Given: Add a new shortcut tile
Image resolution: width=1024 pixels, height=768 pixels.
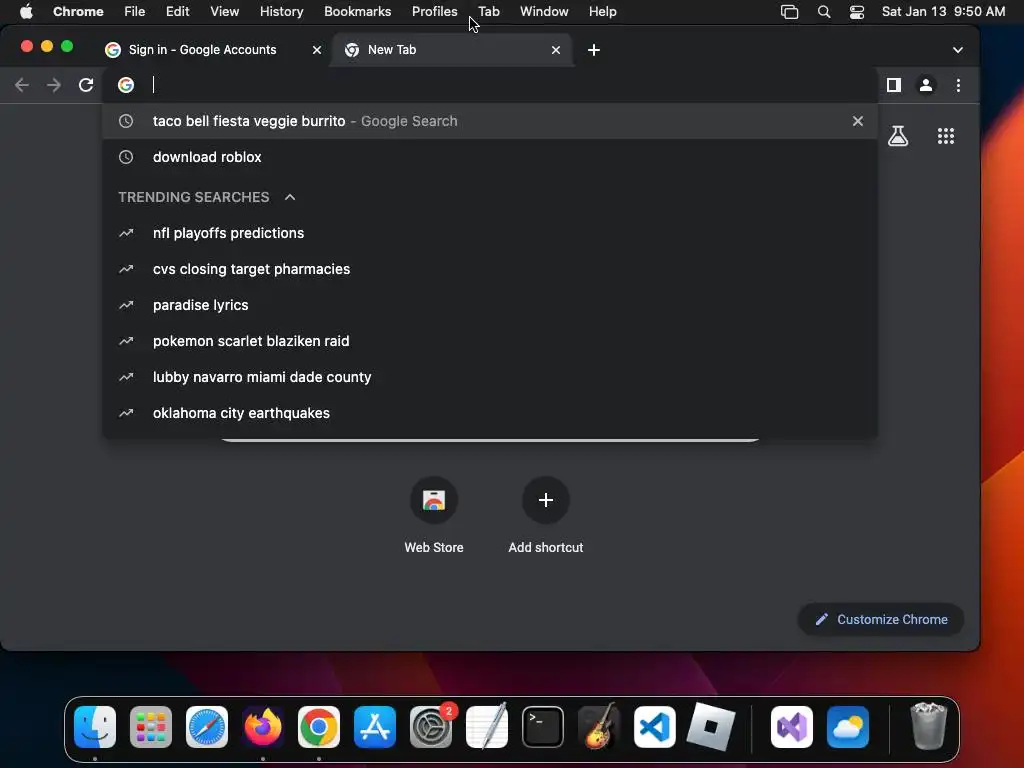Looking at the screenshot, I should click(545, 515).
